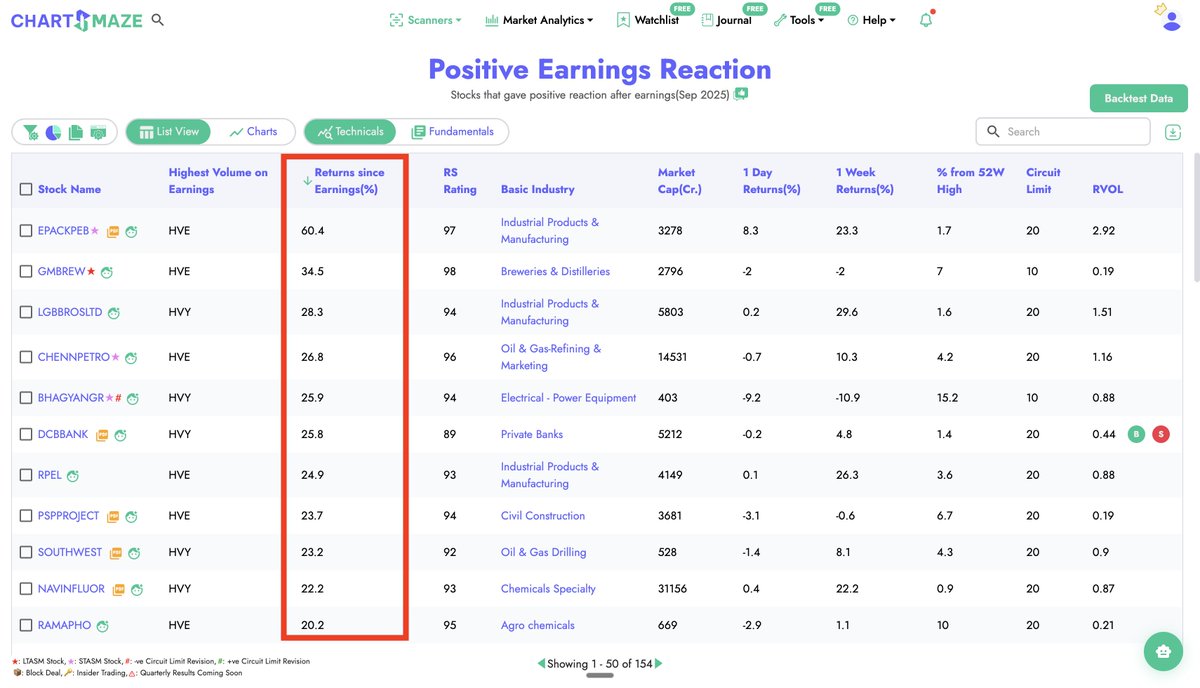Screen dimensions: 1200x688
Task: Check the RAMAPHO row checkbox
Action: (26, 626)
